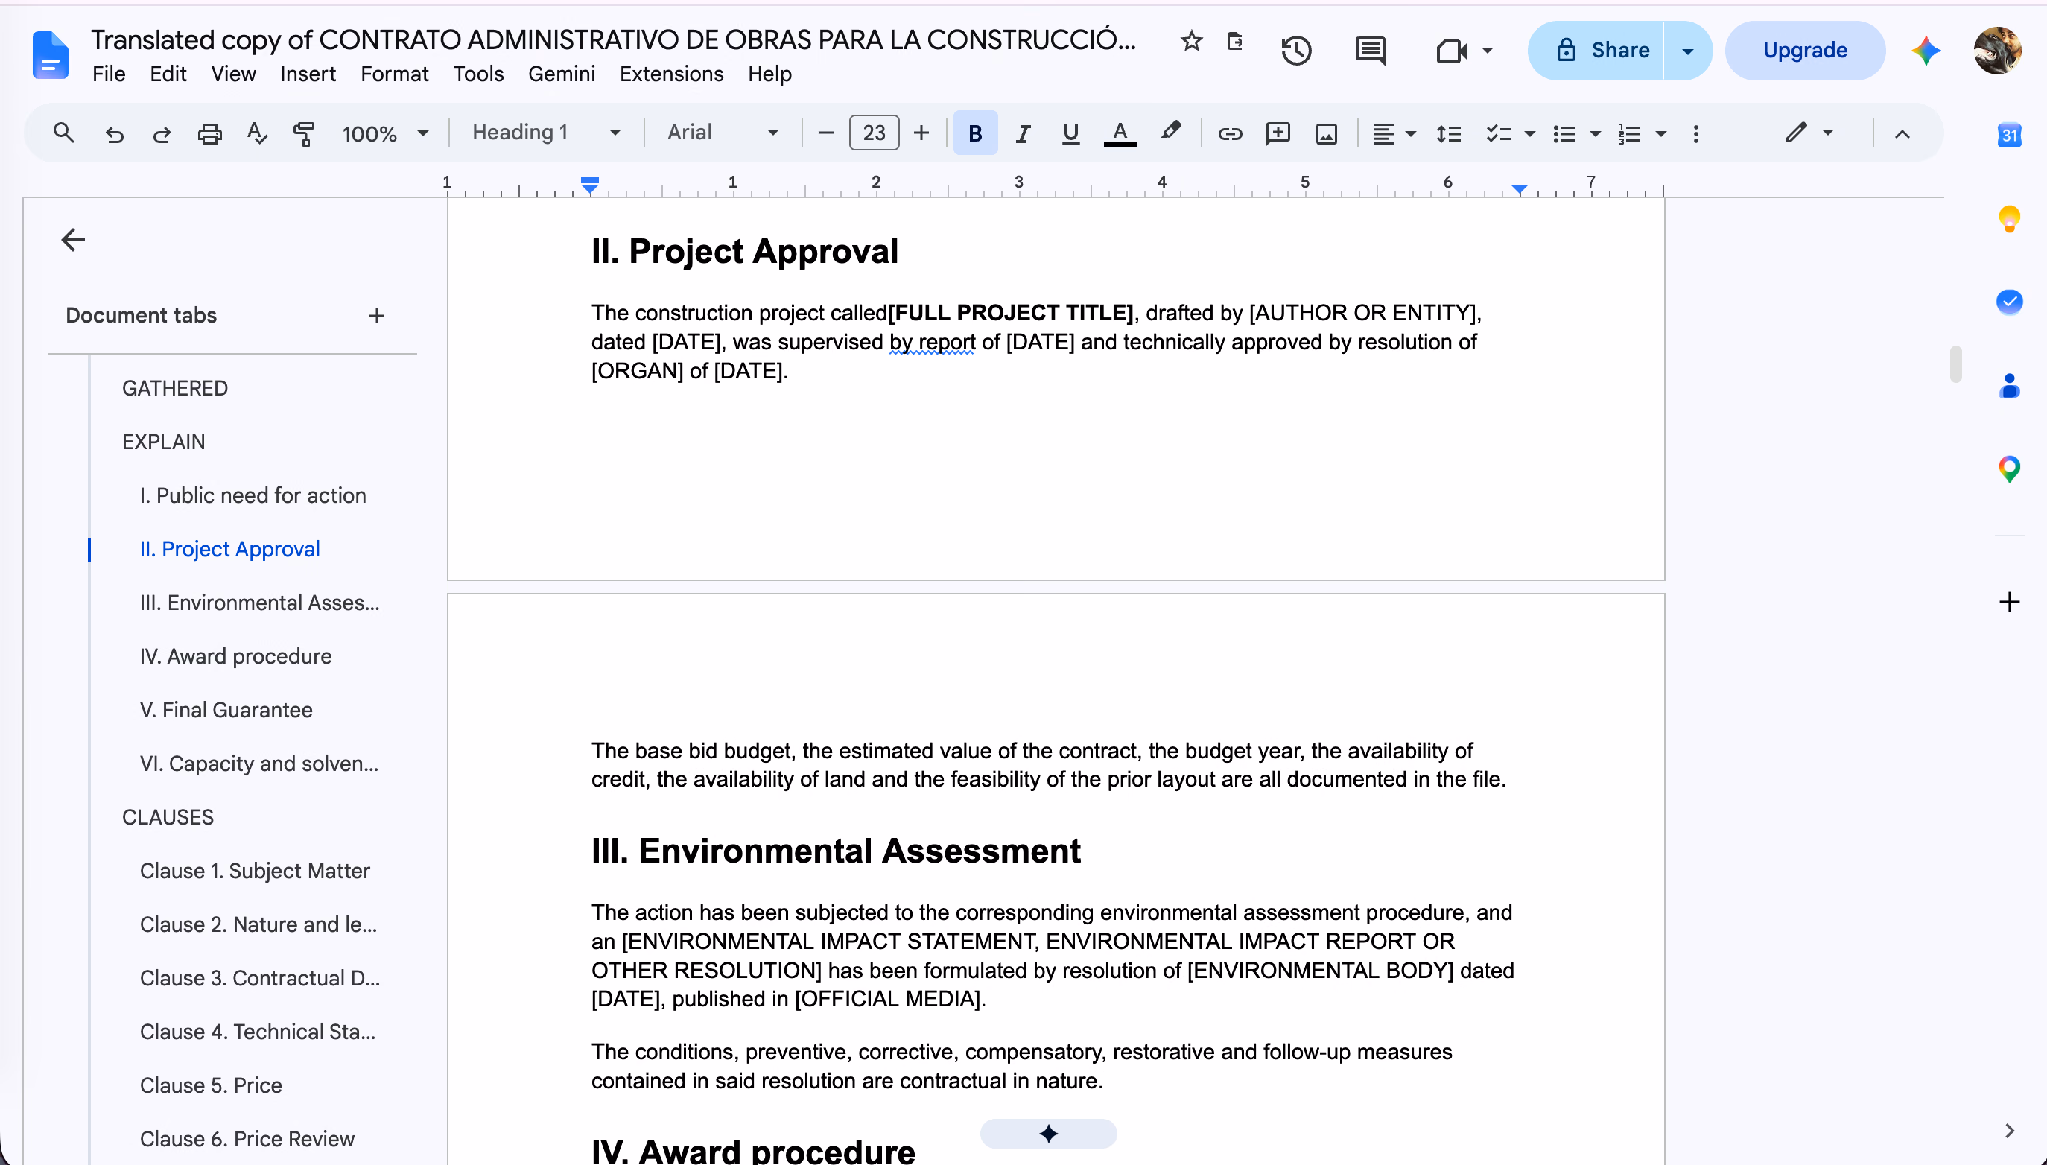Open Google Calendar side panel

coord(2009,135)
